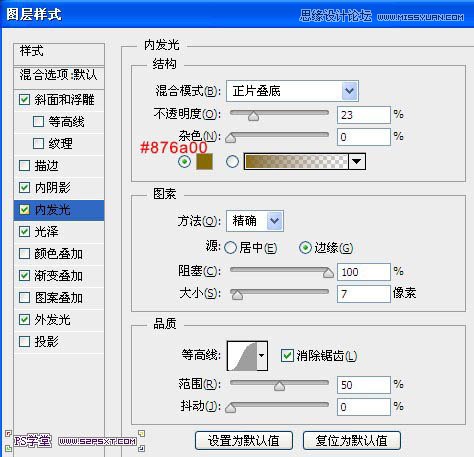
Task: Toggle the 光泽 checkbox
Action: [x=24, y=231]
